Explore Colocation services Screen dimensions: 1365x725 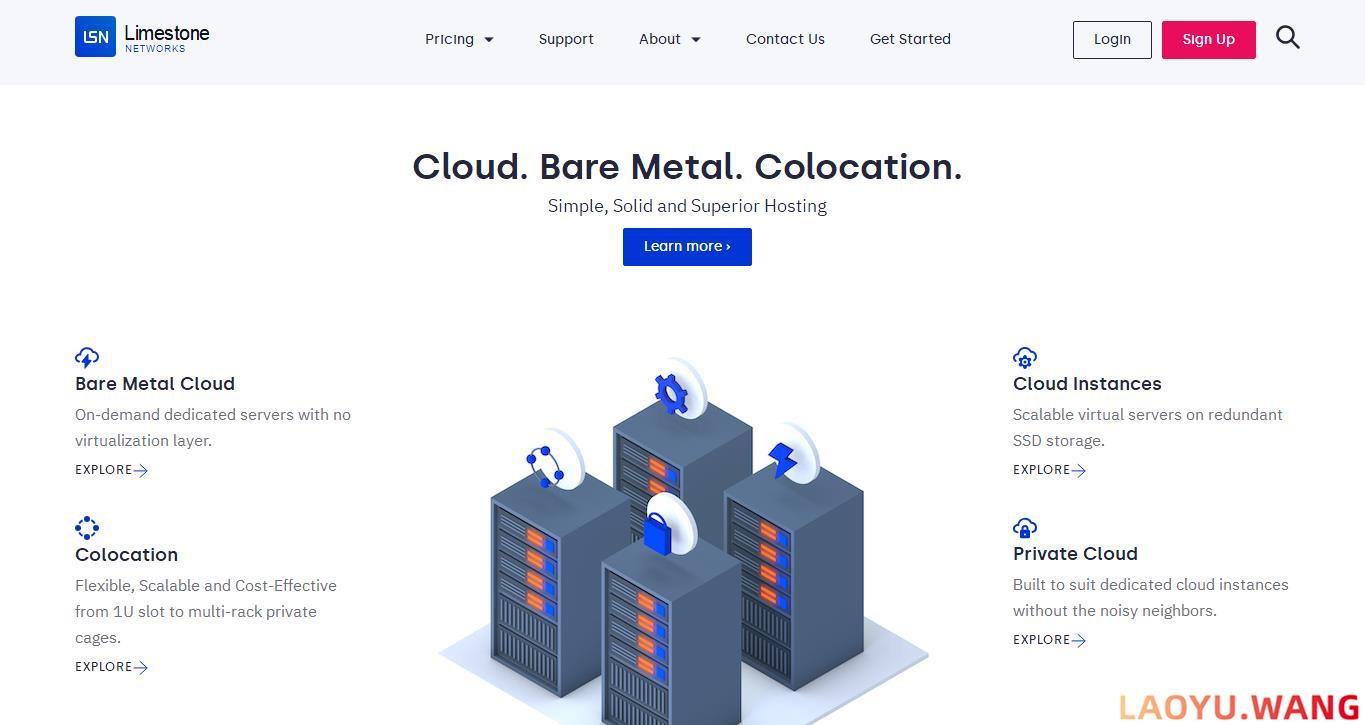coord(111,667)
